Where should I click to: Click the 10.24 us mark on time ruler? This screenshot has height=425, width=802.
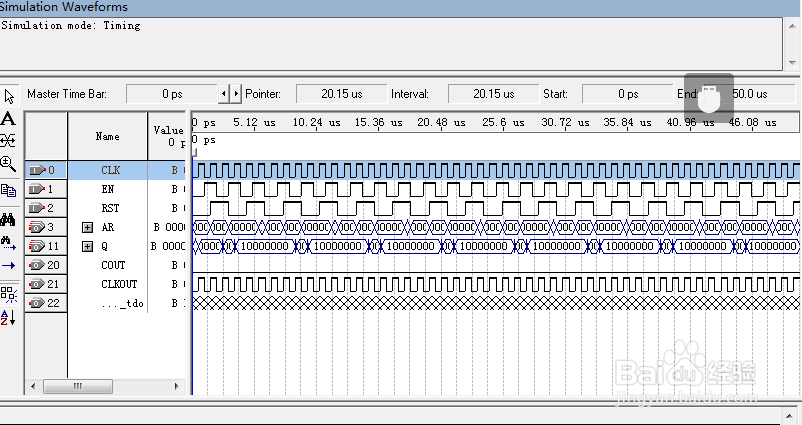[x=316, y=123]
